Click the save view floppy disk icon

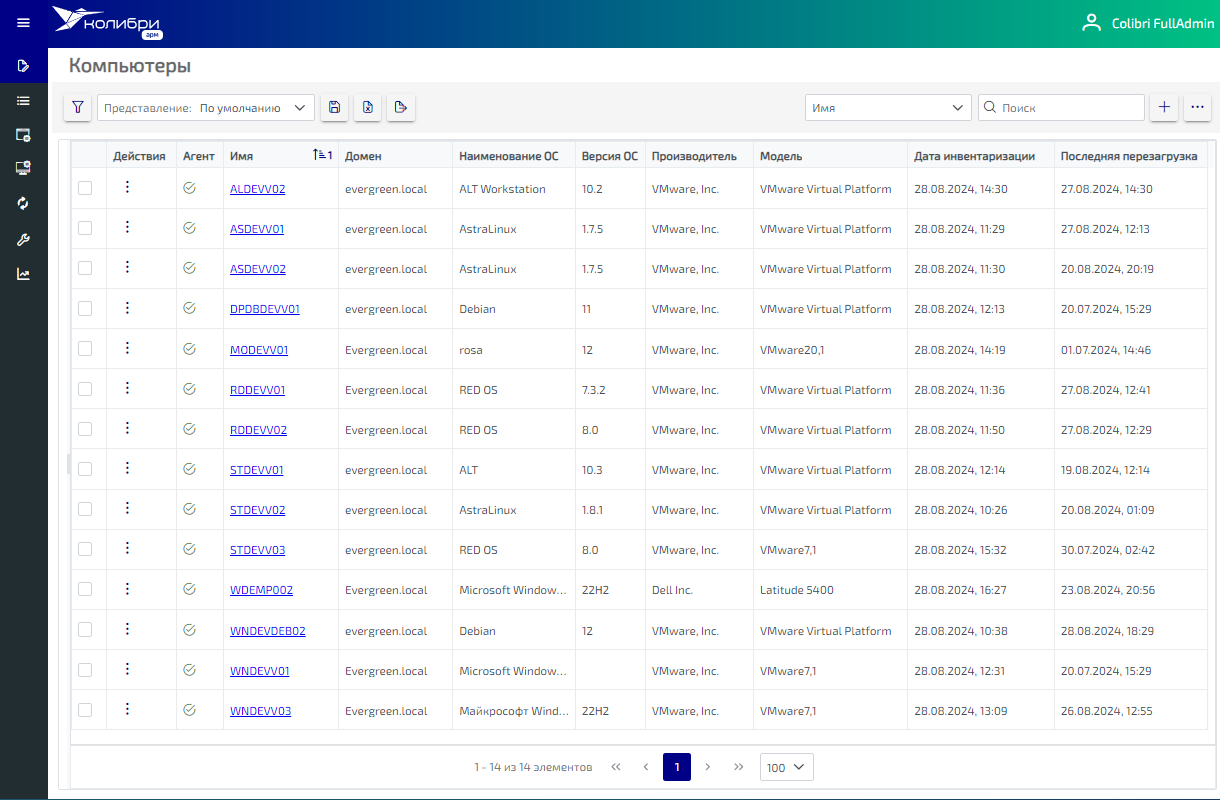335,108
